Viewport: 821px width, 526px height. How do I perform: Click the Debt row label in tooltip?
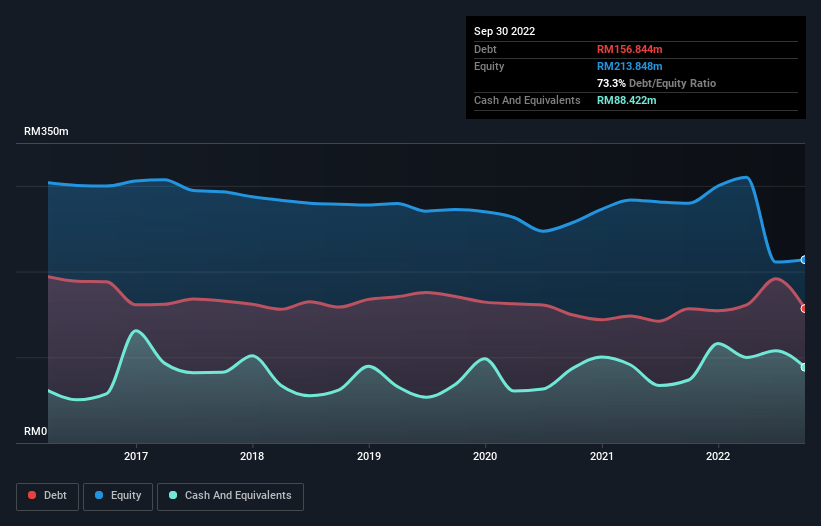click(485, 49)
